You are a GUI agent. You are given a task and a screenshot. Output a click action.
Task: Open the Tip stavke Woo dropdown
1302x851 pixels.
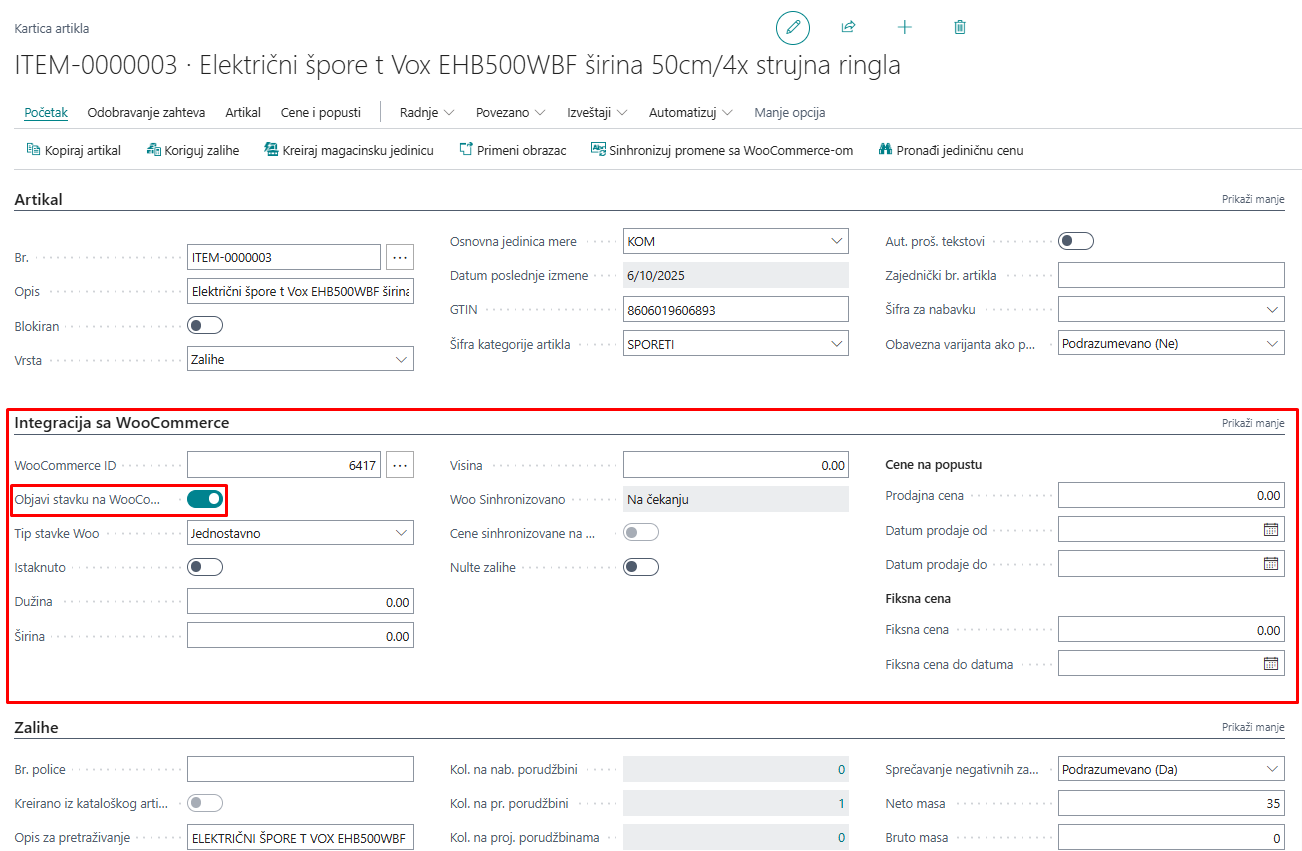[x=401, y=533]
